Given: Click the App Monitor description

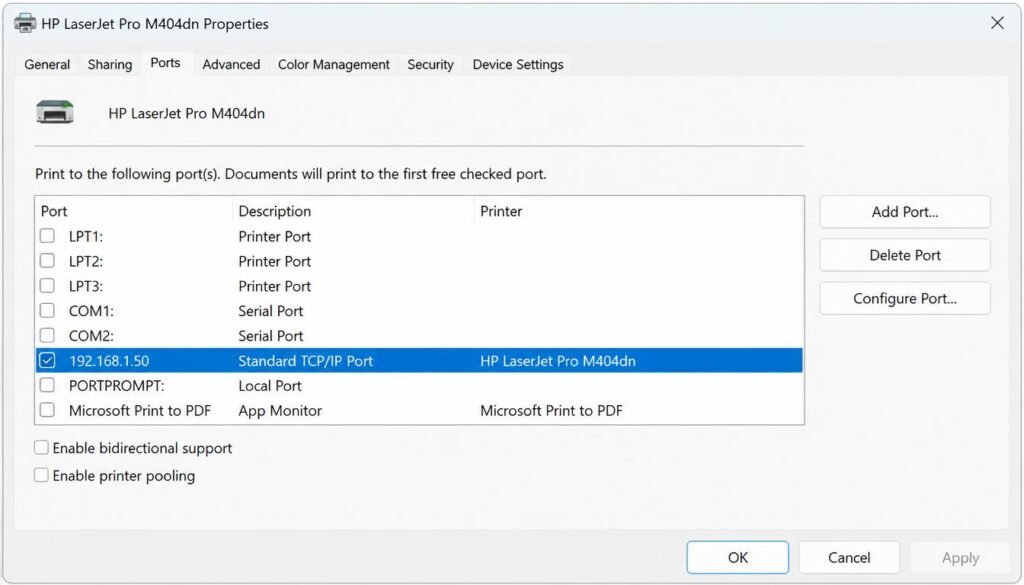Looking at the screenshot, I should tap(280, 410).
